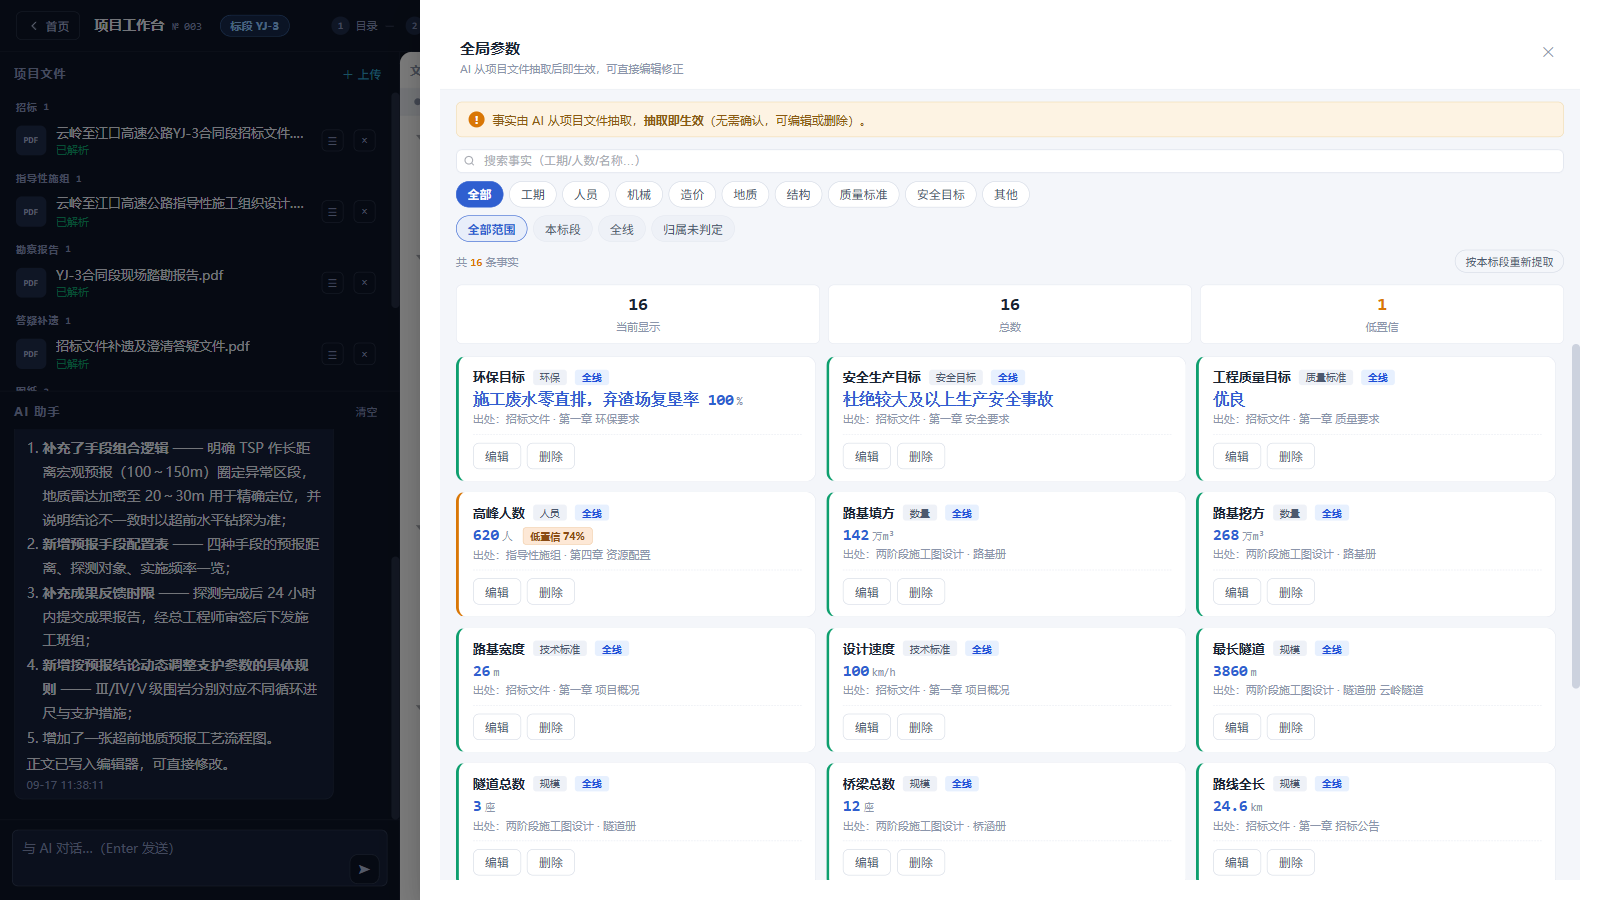Image resolution: width=1600 pixels, height=900 pixels.
Task: Click the 低置信 74% badge on 高峰人数
Action: (557, 536)
